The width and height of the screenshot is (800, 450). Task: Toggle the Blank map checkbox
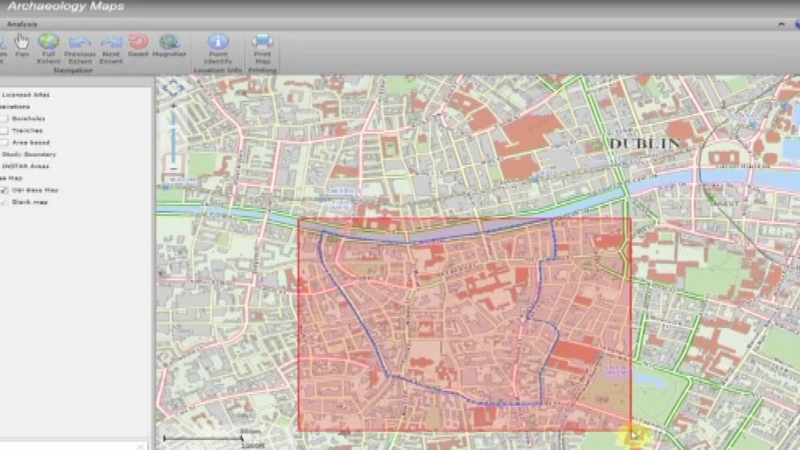coord(5,201)
